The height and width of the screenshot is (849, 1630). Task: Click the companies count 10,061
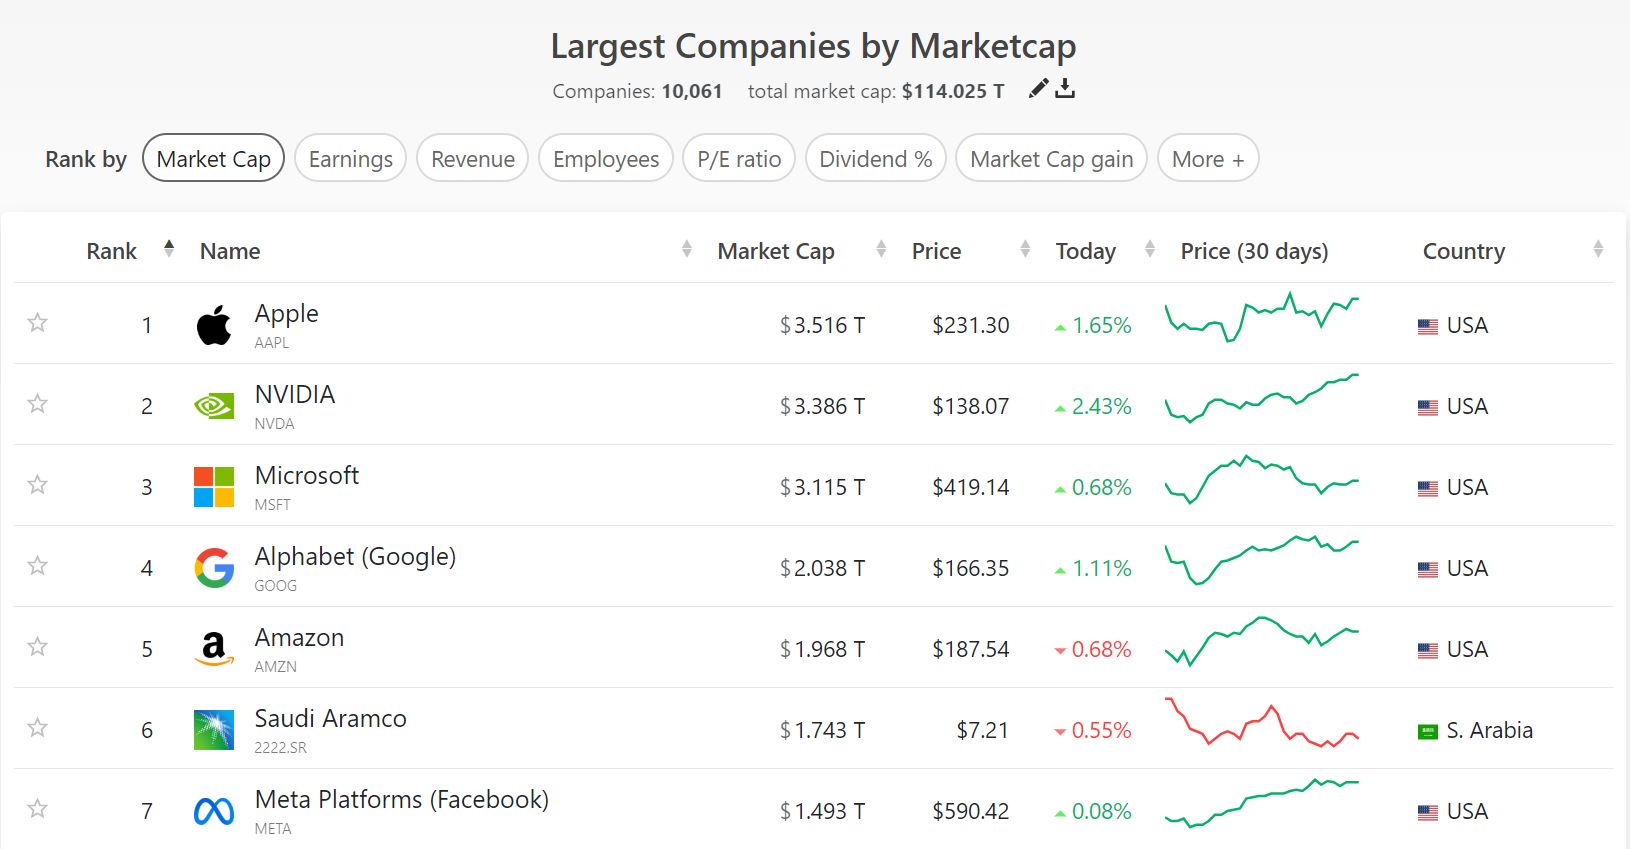click(x=692, y=91)
